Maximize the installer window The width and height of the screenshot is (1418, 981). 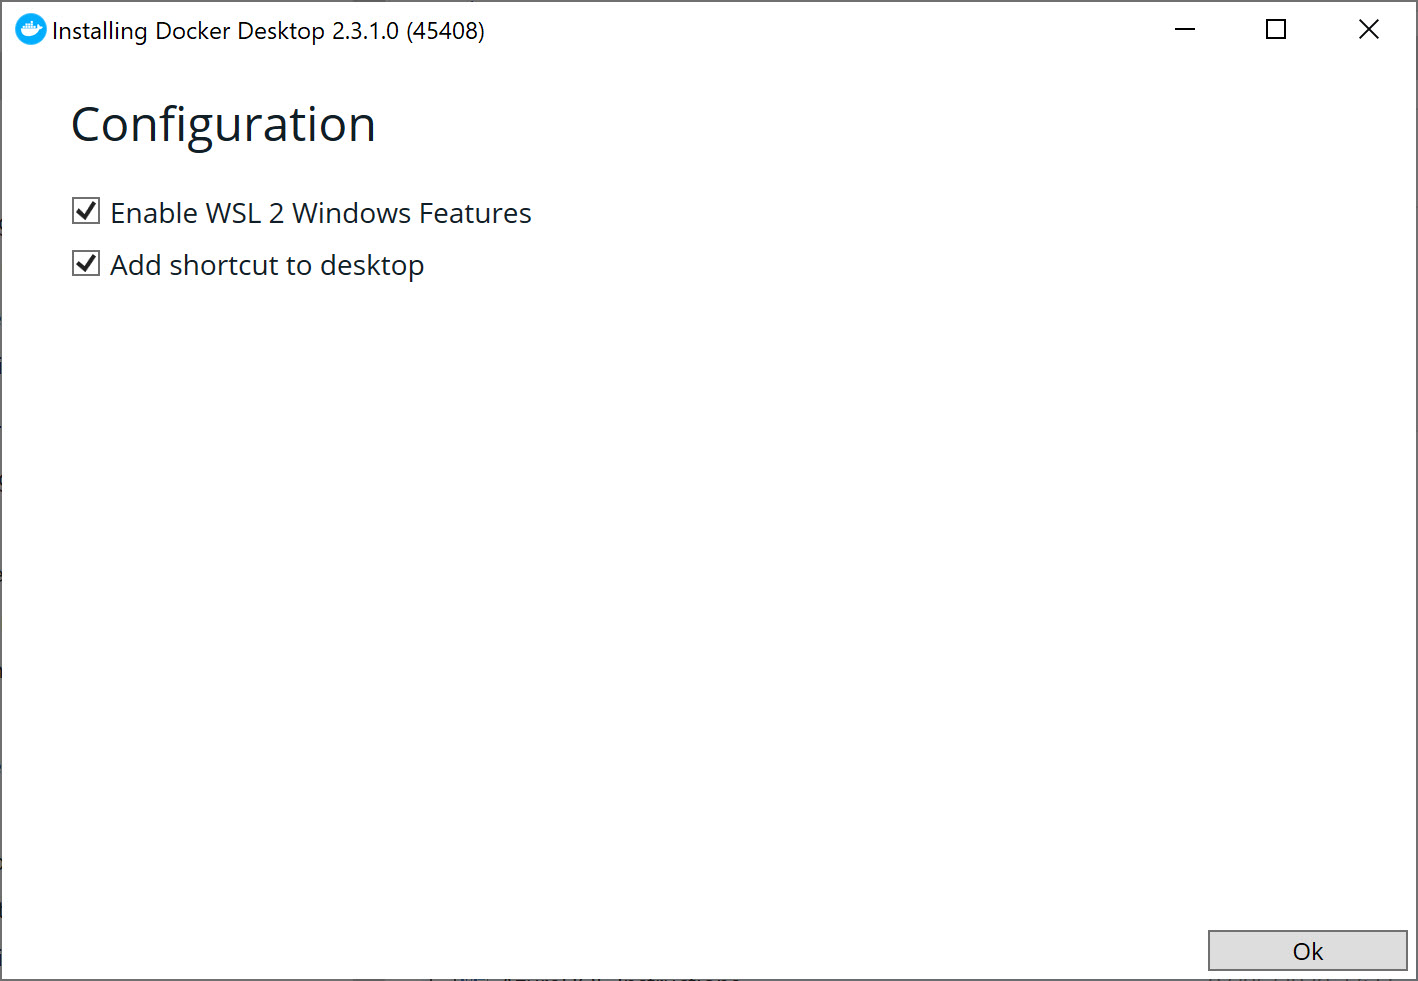pos(1275,30)
